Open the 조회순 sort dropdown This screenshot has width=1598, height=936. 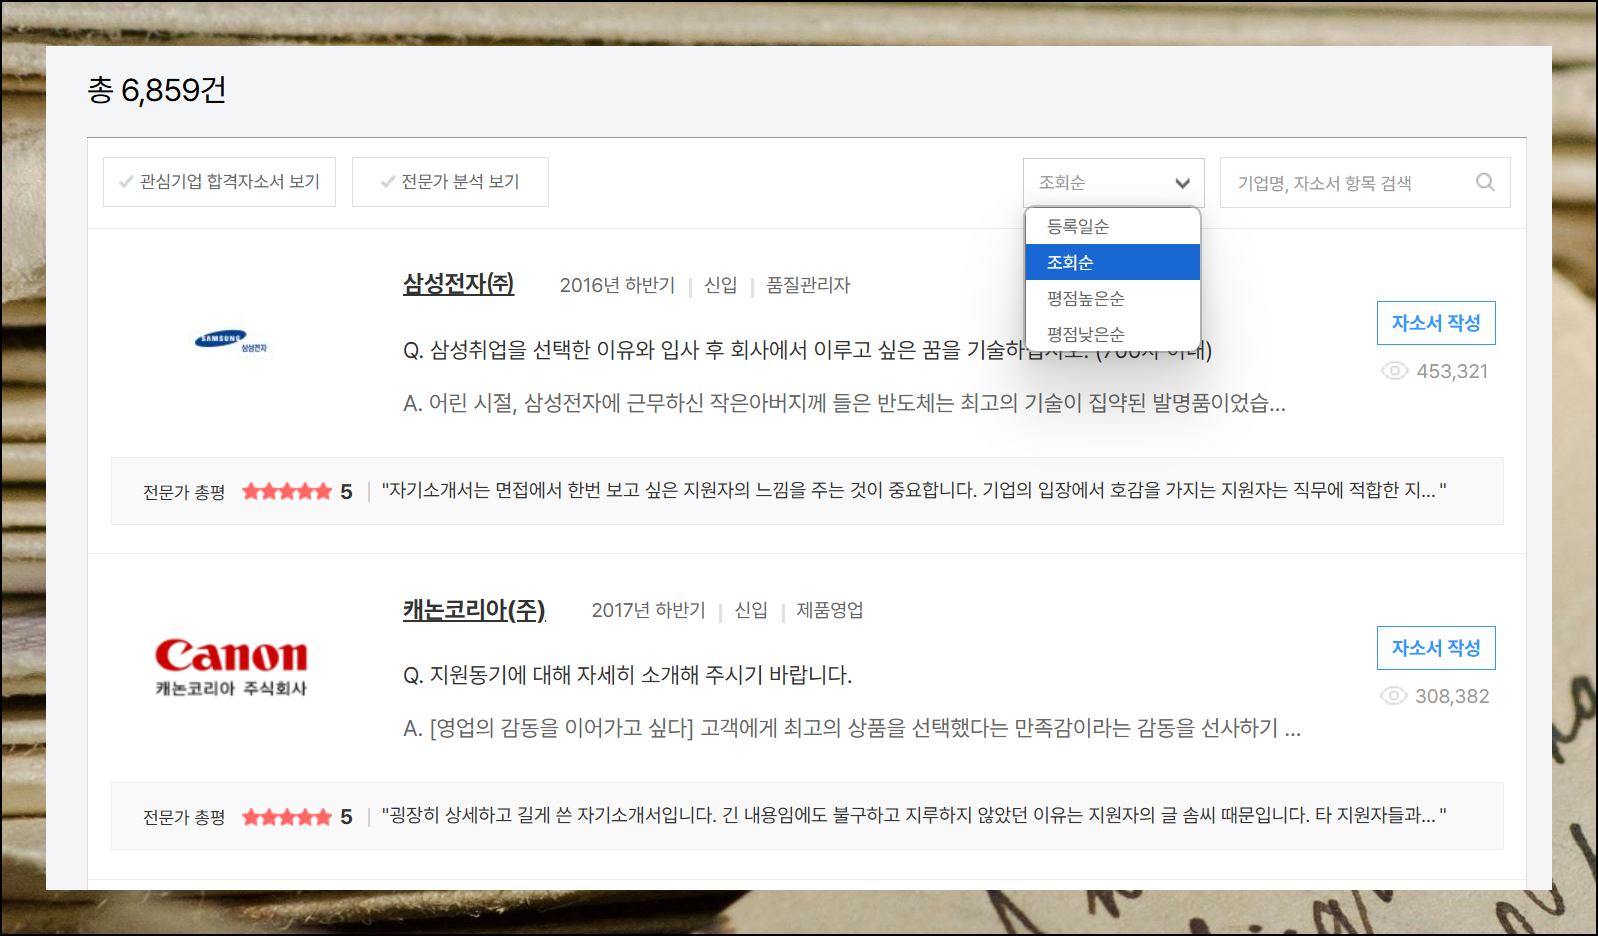(x=1113, y=183)
